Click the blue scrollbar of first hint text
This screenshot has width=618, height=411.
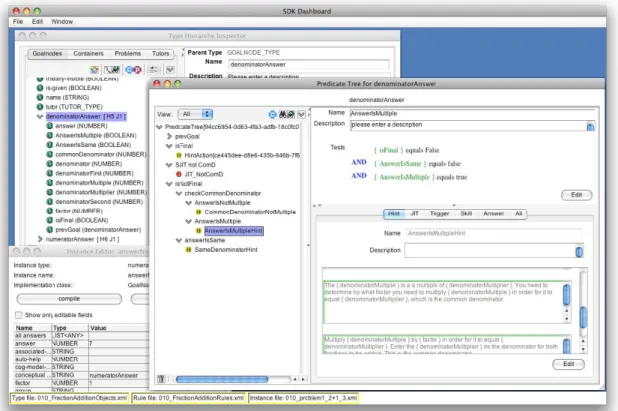pyautogui.click(x=566, y=295)
